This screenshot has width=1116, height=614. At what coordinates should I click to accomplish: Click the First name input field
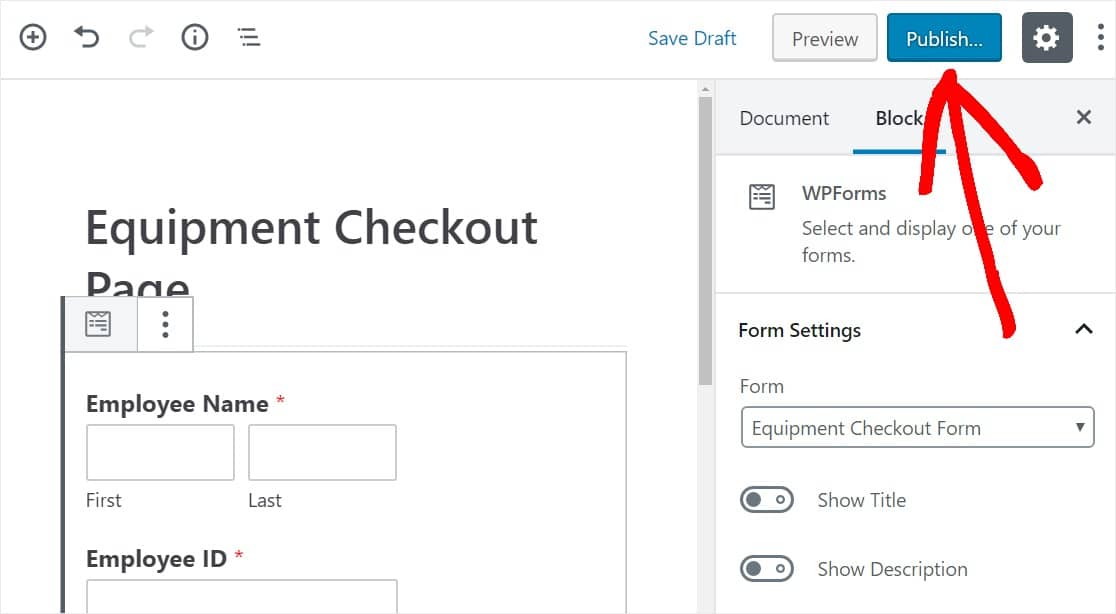pyautogui.click(x=160, y=452)
